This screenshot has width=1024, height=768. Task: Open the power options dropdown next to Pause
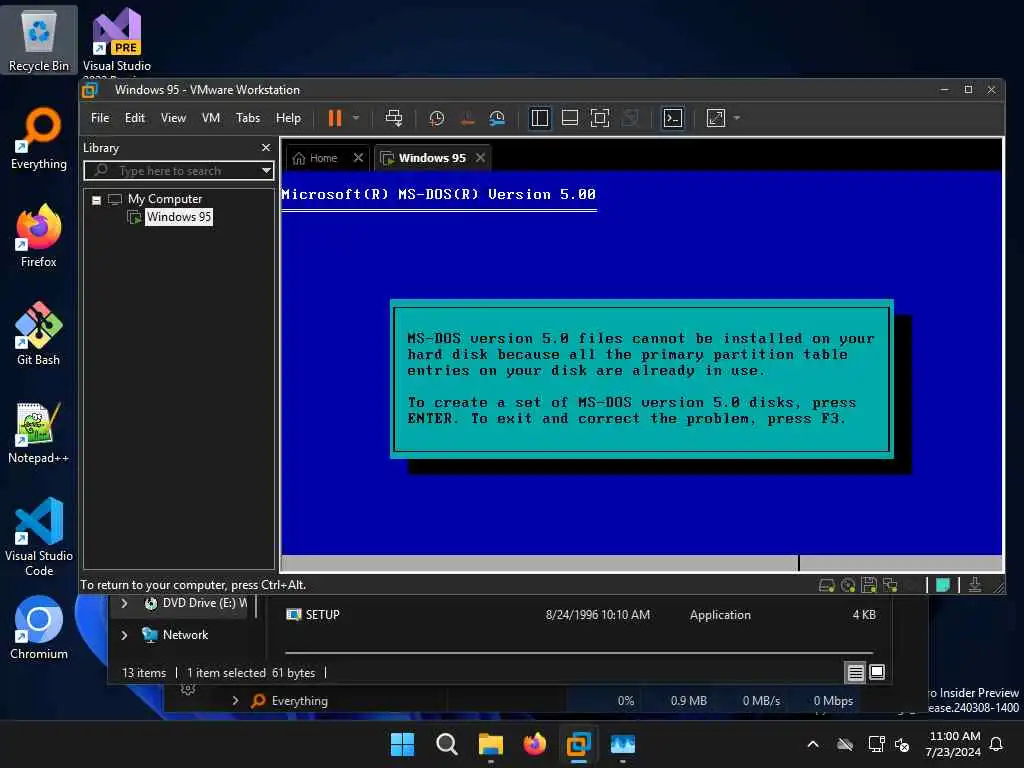pyautogui.click(x=356, y=118)
